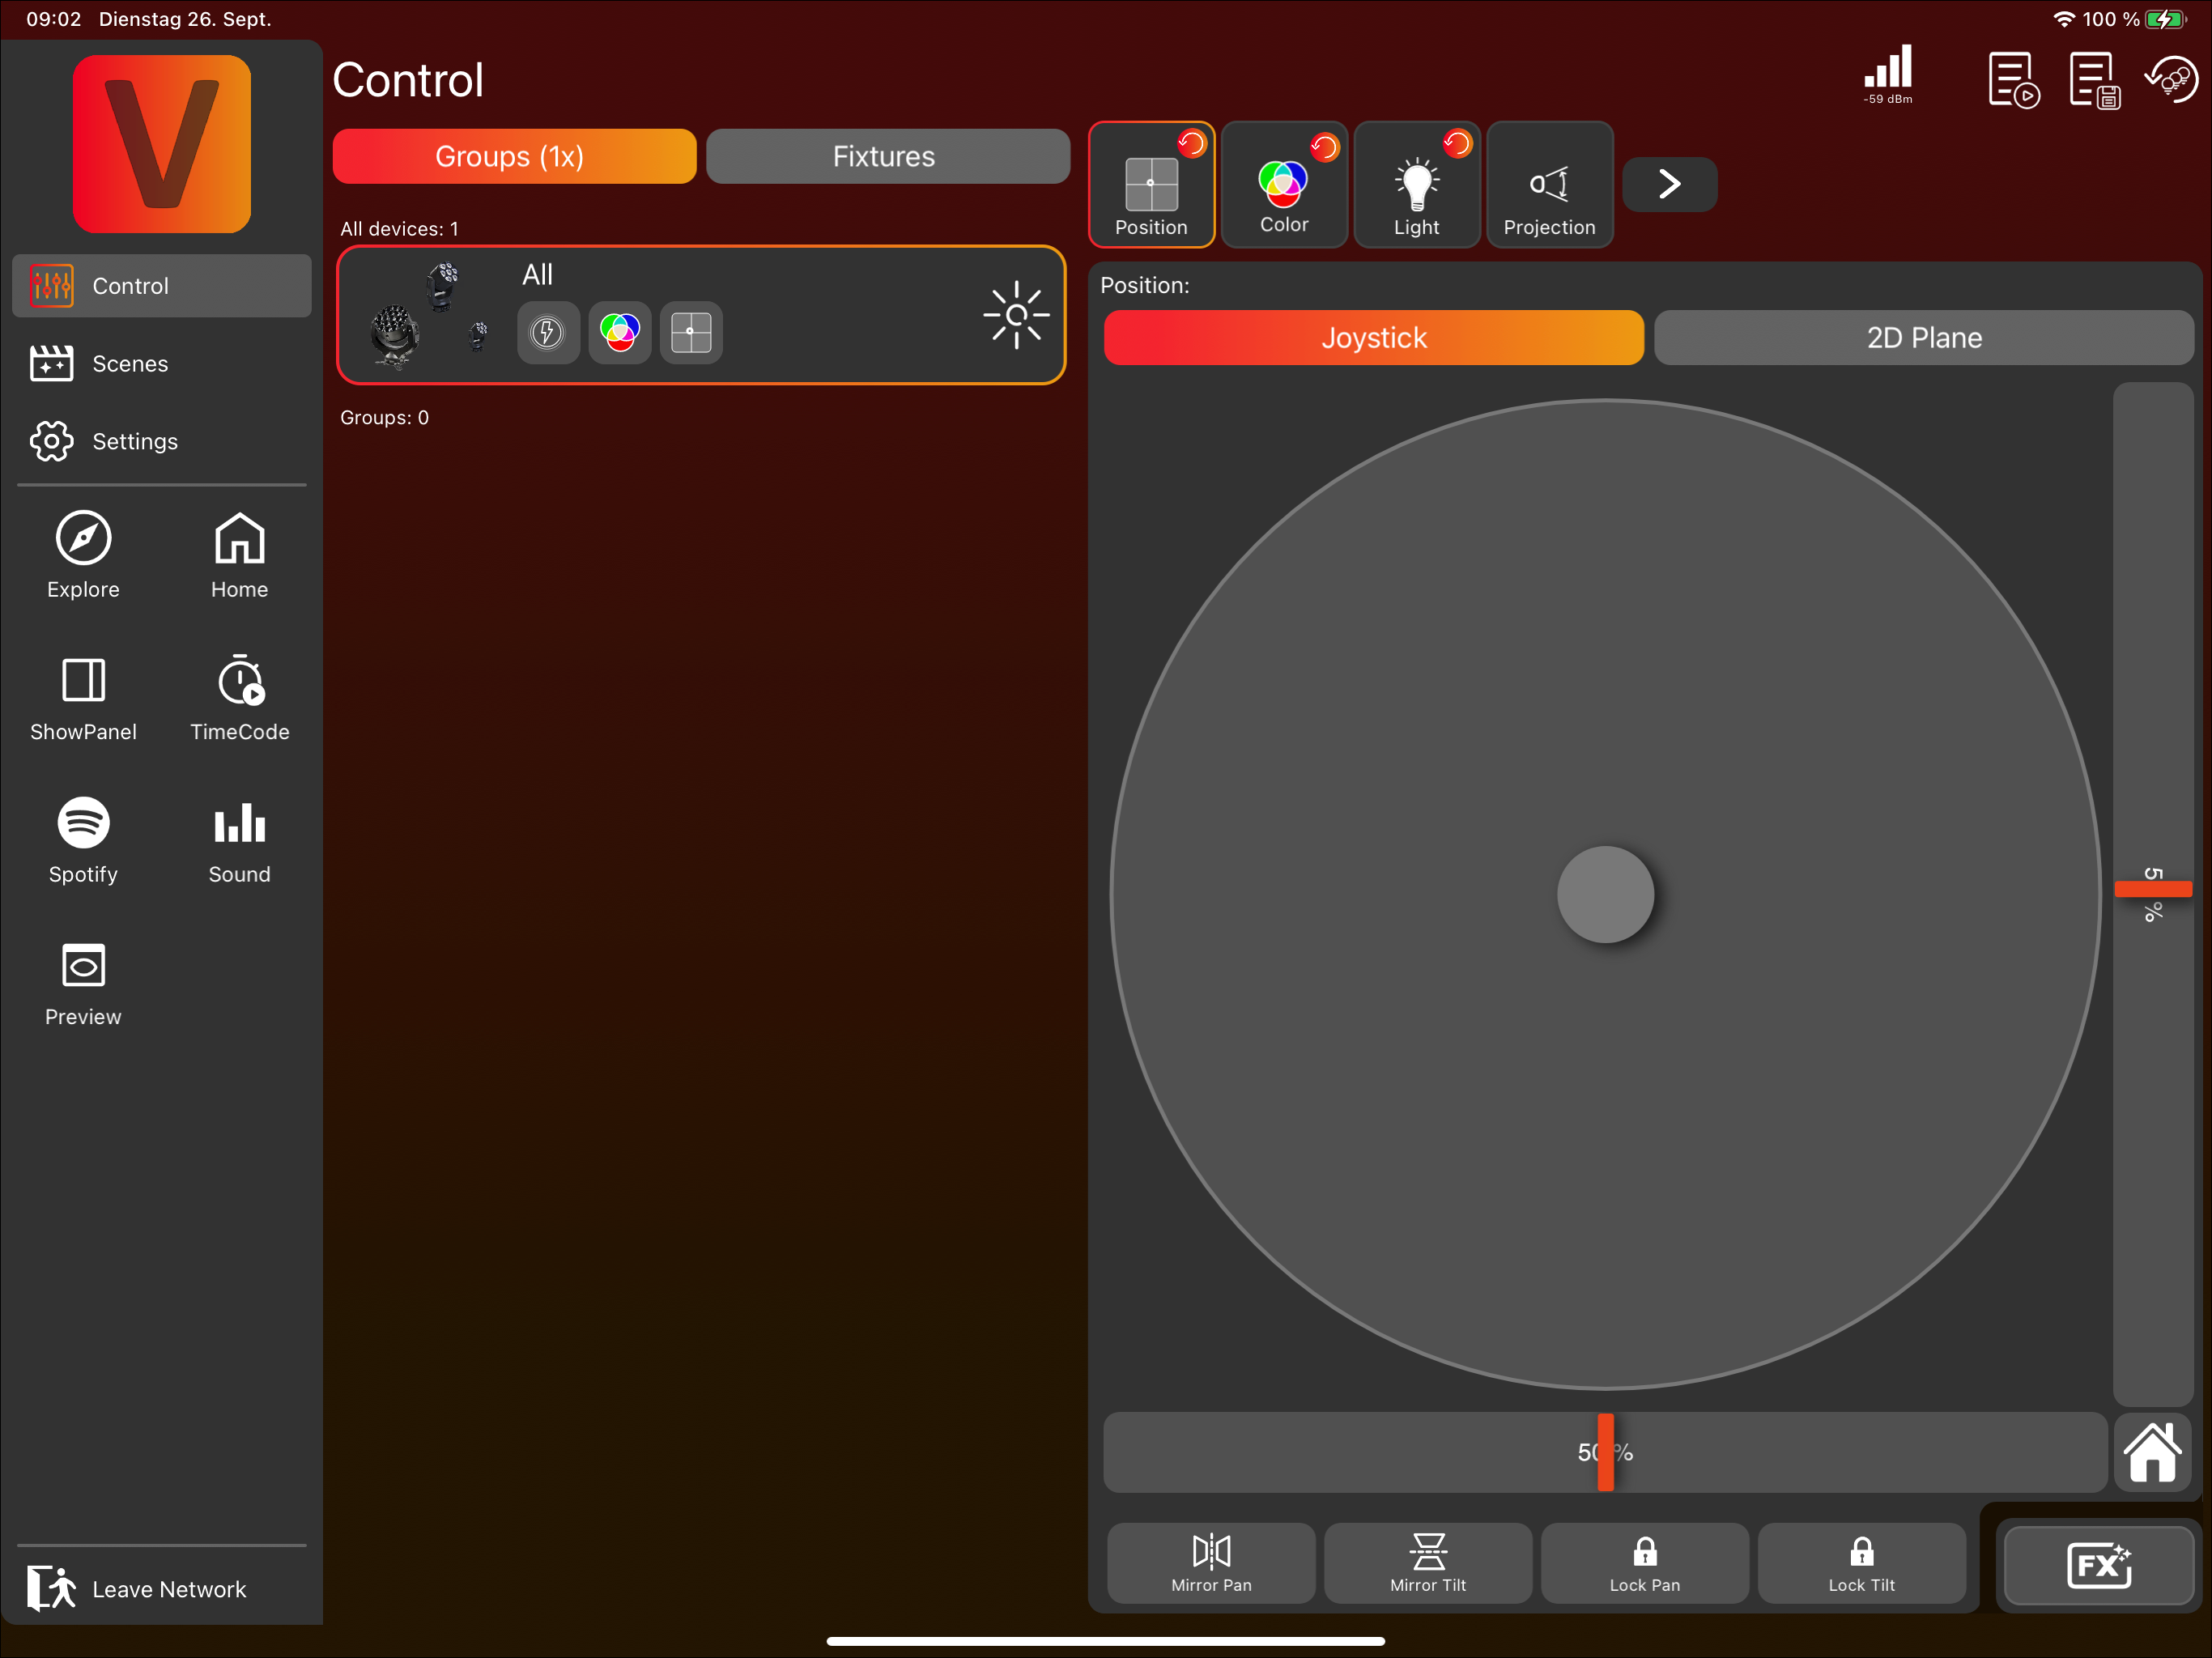The height and width of the screenshot is (1658, 2212).
Task: Click the joystick center knob
Action: pos(1605,895)
